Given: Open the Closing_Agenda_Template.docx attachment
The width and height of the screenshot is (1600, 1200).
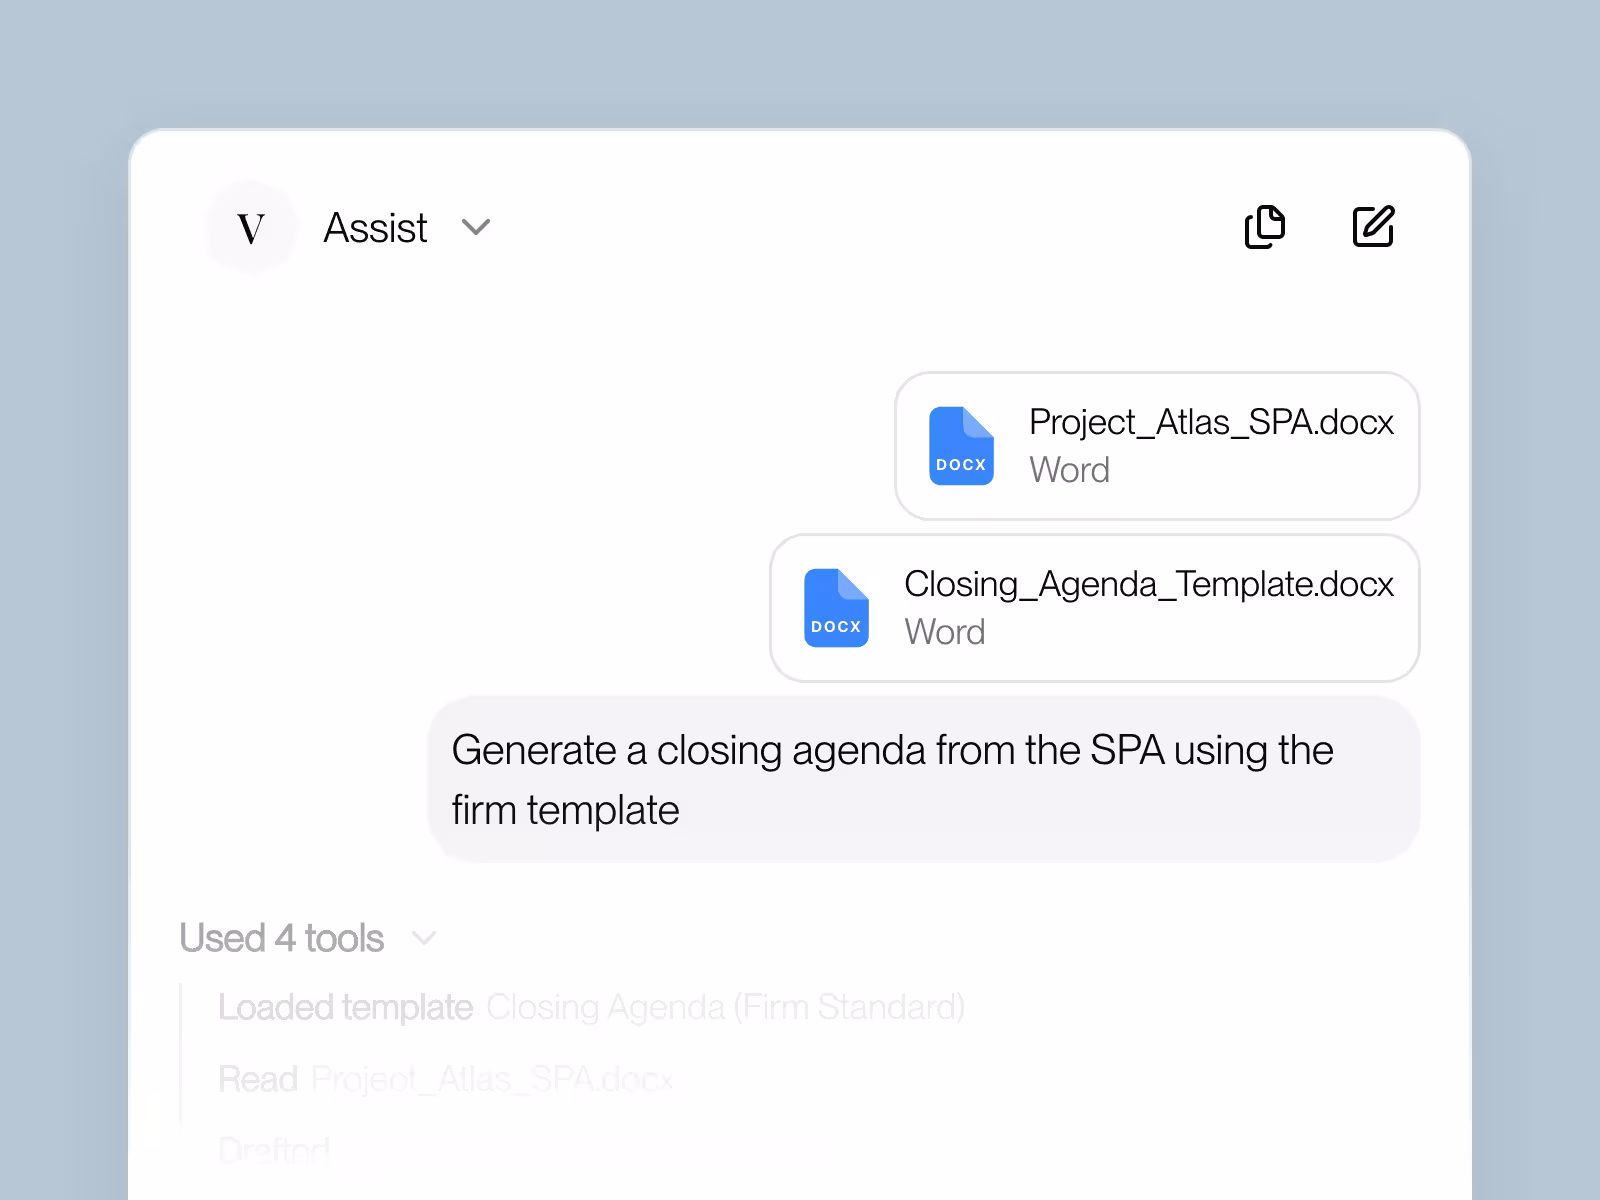Looking at the screenshot, I should click(x=1095, y=608).
